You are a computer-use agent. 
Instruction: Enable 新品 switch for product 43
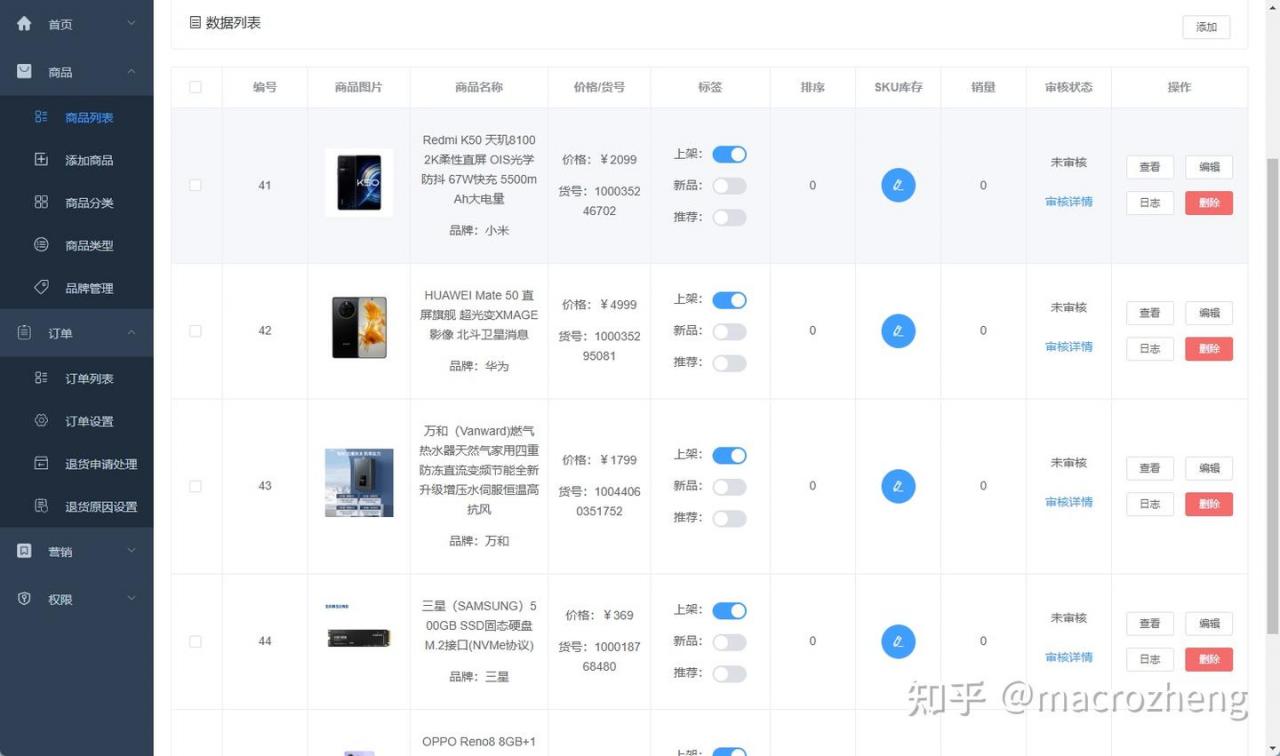pyautogui.click(x=729, y=487)
